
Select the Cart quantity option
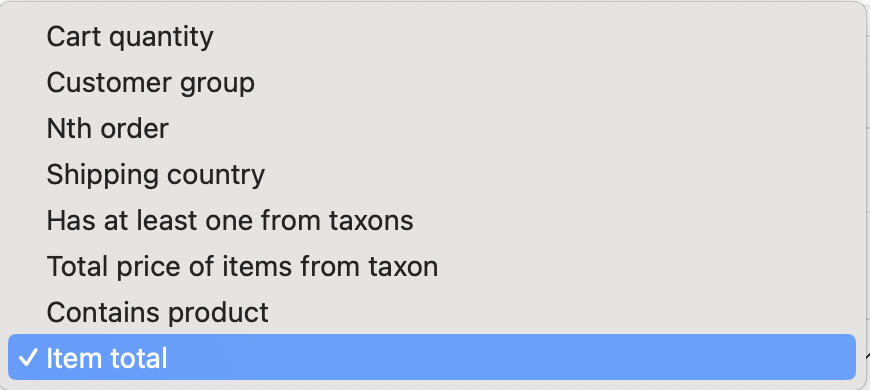pos(432,37)
